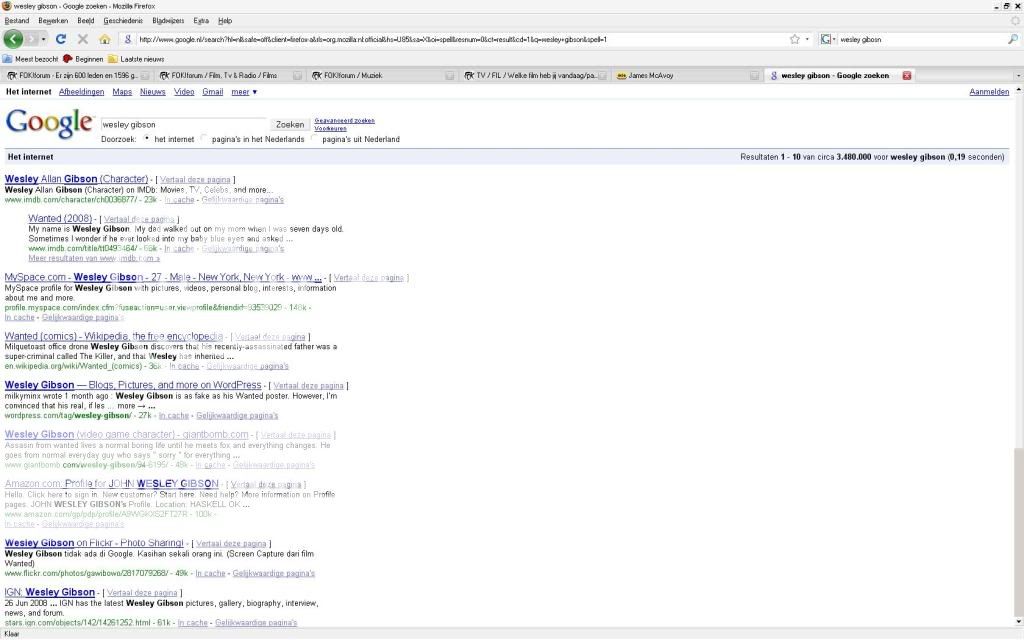Close the wesley gibson - Google zoeken tab
This screenshot has height=640, width=1024.
point(906,76)
